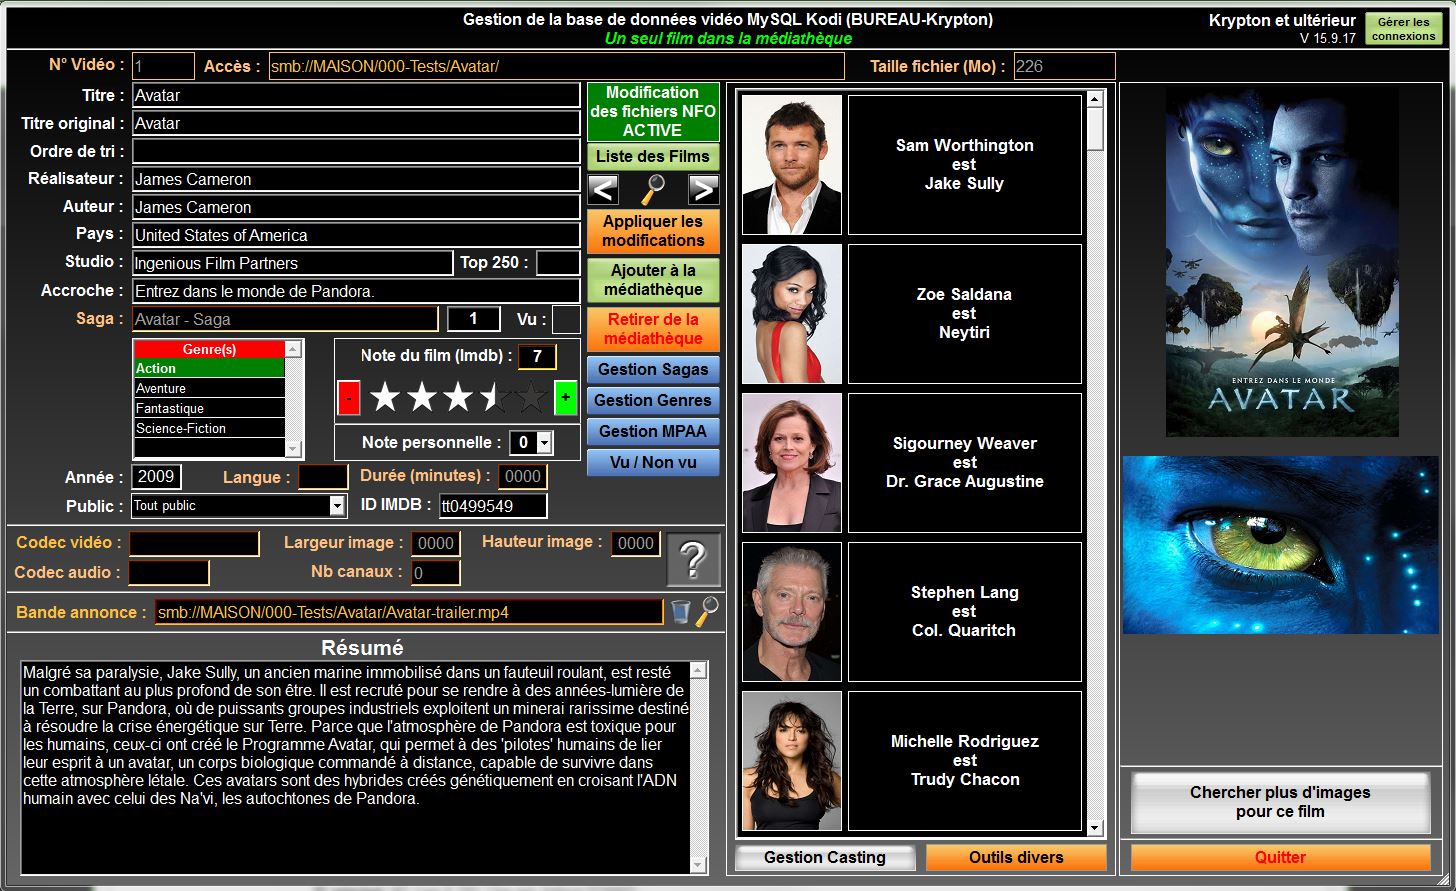Open Gestion Casting
This screenshot has width=1456, height=891.
(x=825, y=857)
